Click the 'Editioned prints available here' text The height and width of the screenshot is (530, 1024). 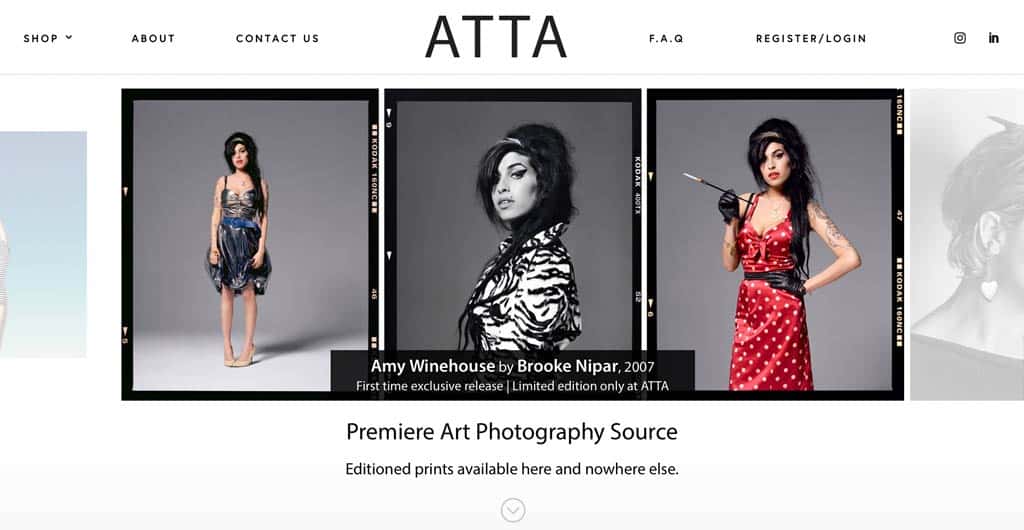point(512,469)
